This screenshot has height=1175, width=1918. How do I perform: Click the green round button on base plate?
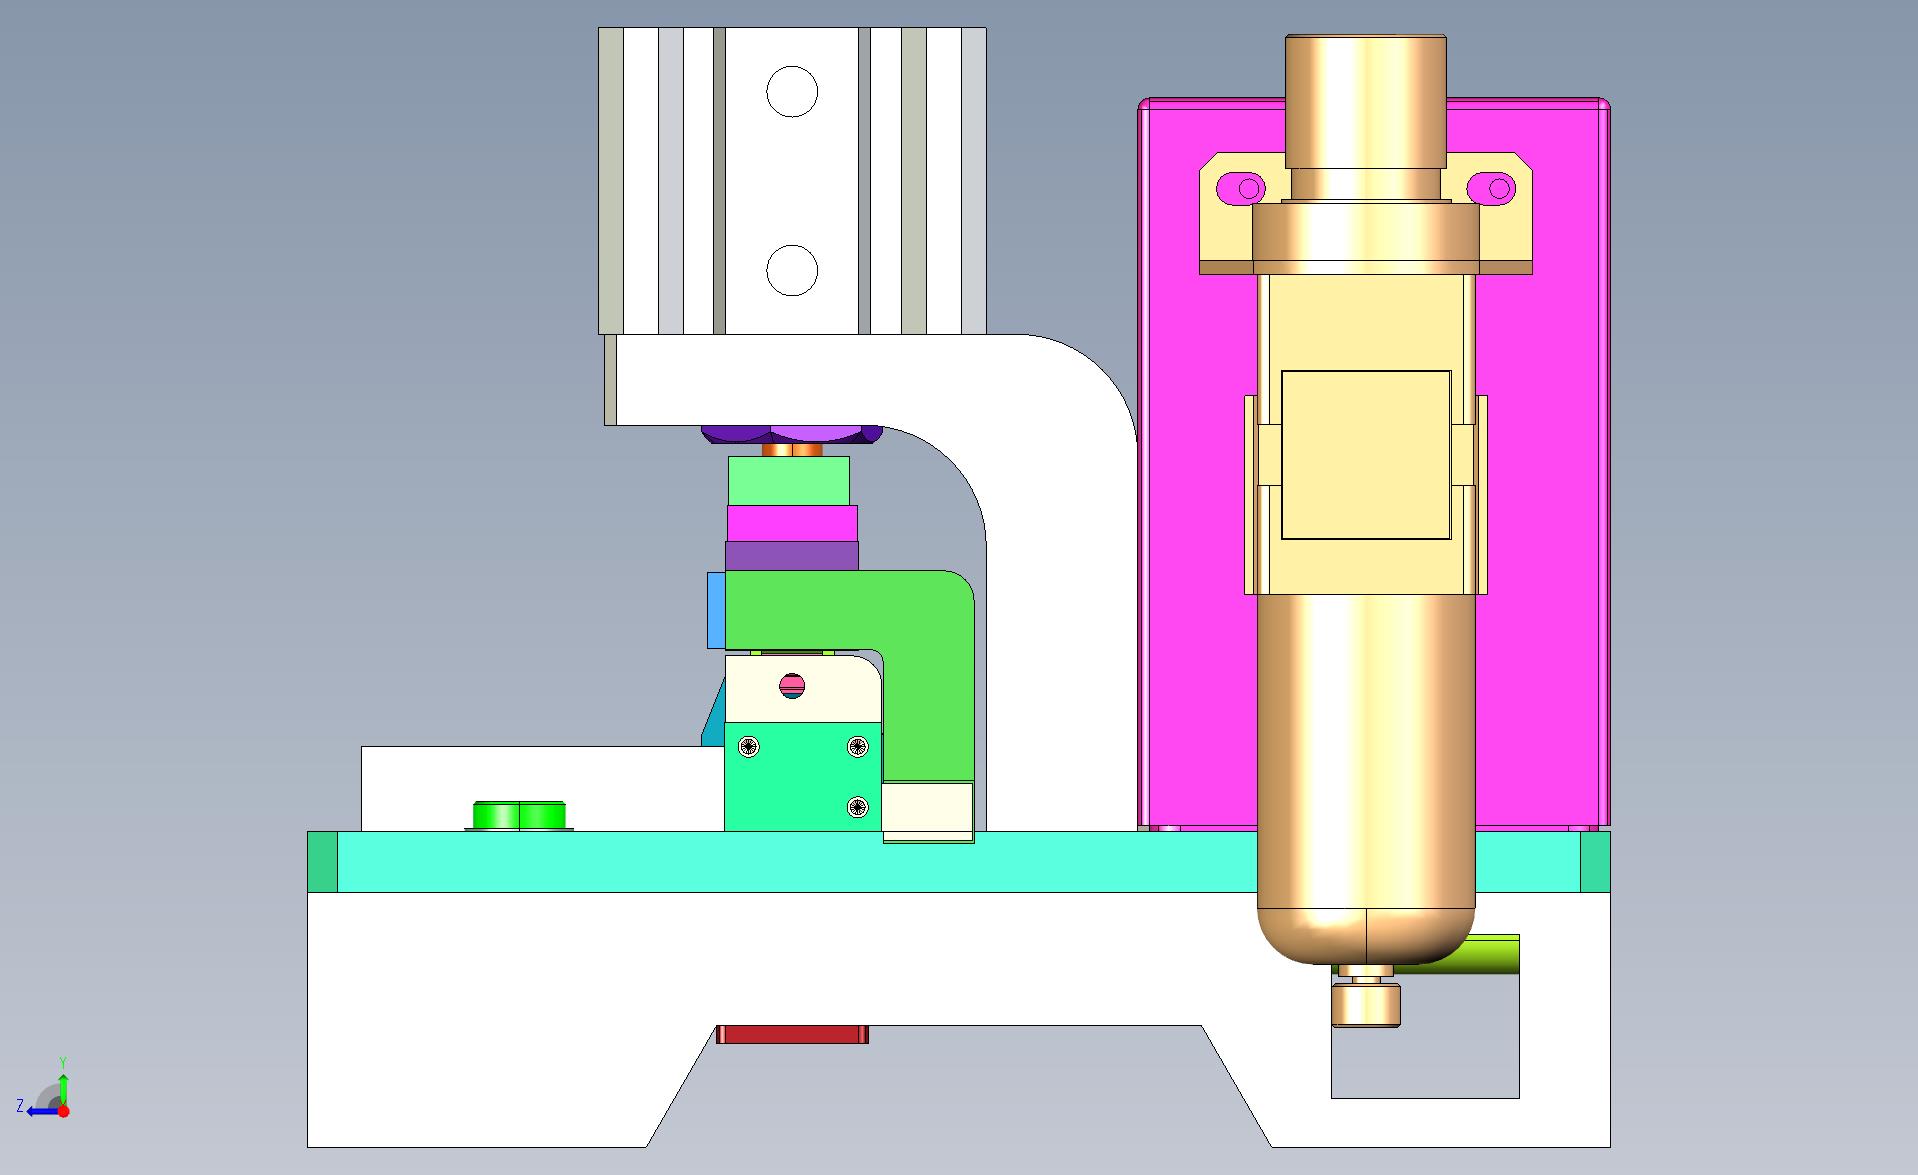click(519, 815)
